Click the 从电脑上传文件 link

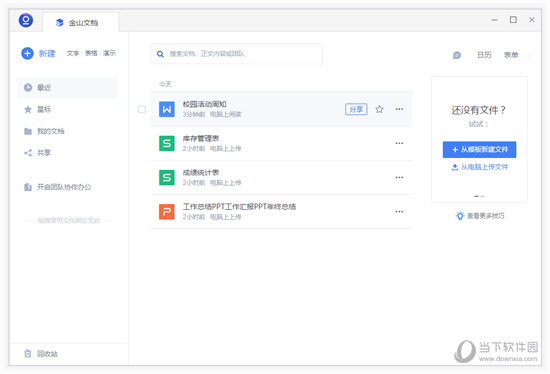(x=479, y=167)
